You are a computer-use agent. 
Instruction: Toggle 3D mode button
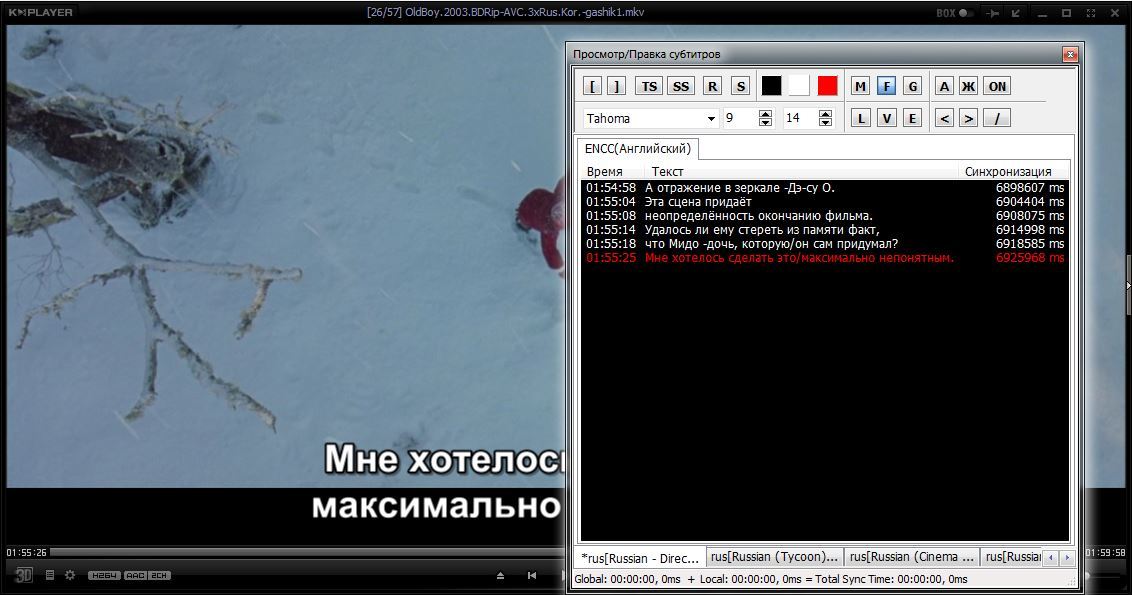[24, 575]
